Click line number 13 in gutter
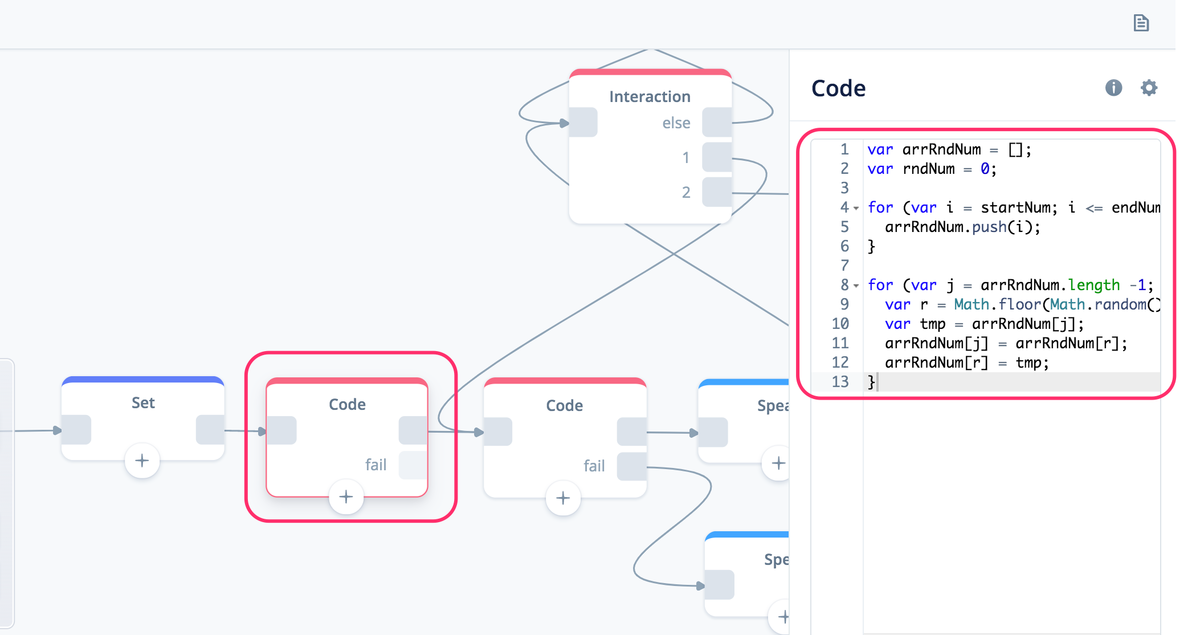 coord(840,382)
